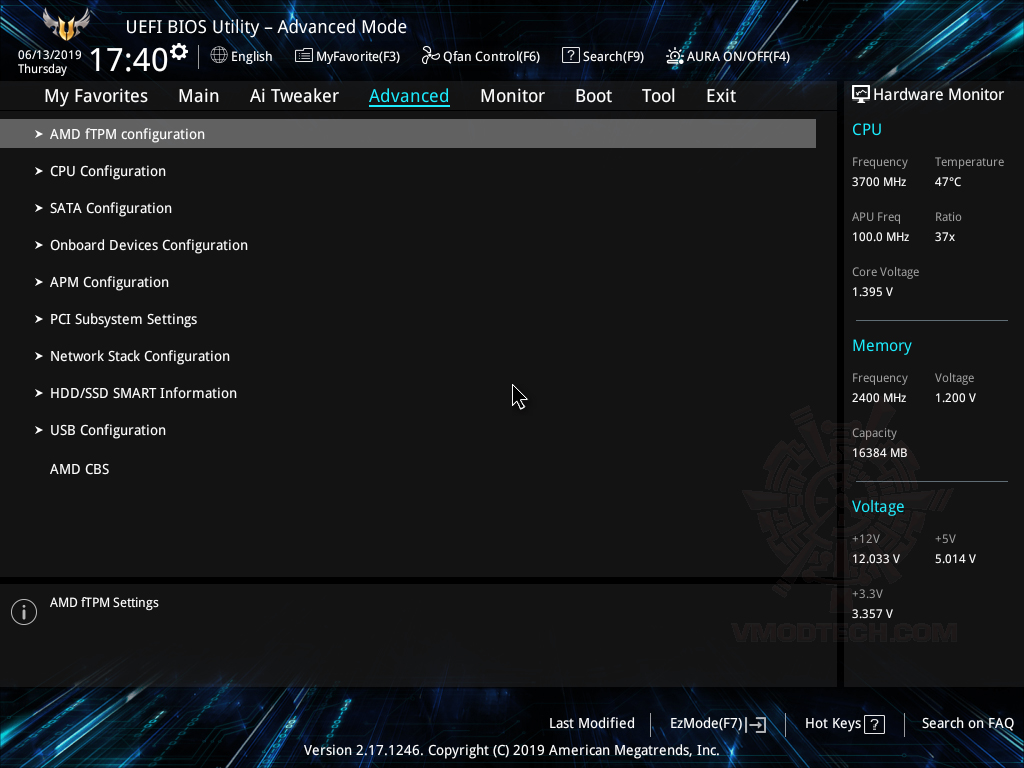The height and width of the screenshot is (768, 1024).
Task: Open the Boot tab
Action: (x=593, y=96)
